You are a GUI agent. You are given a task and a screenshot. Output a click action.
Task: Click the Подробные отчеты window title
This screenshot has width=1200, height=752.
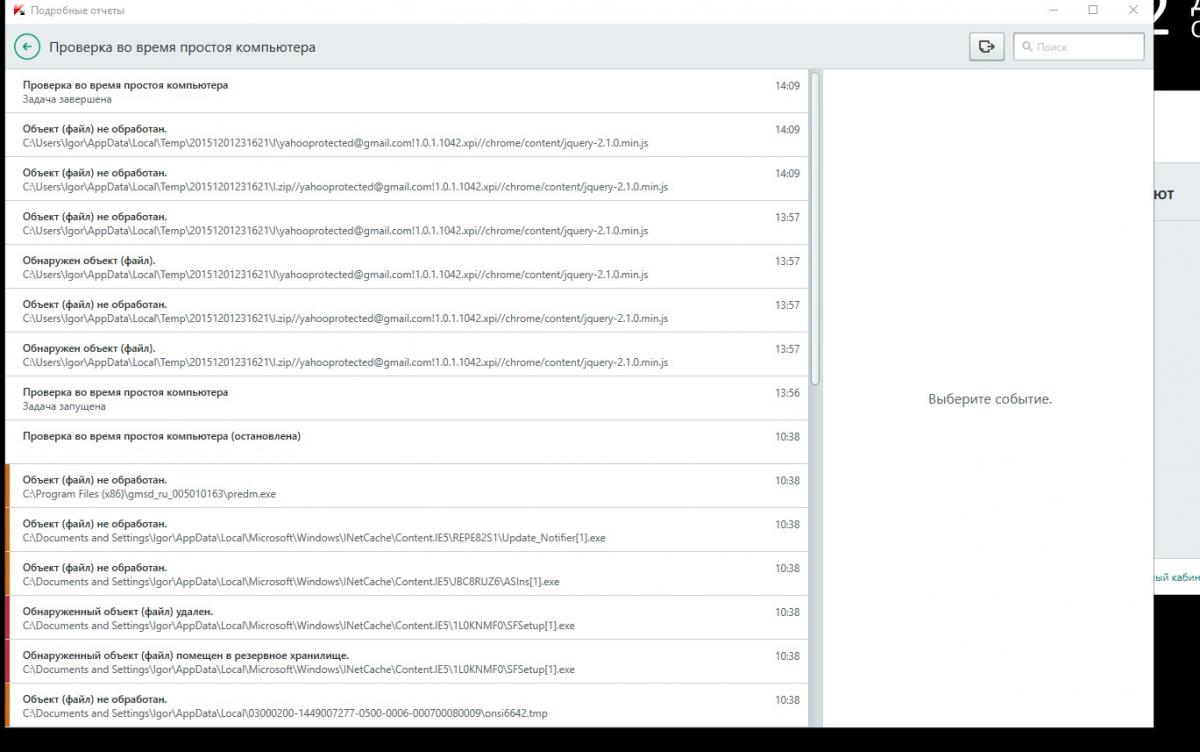[78, 10]
